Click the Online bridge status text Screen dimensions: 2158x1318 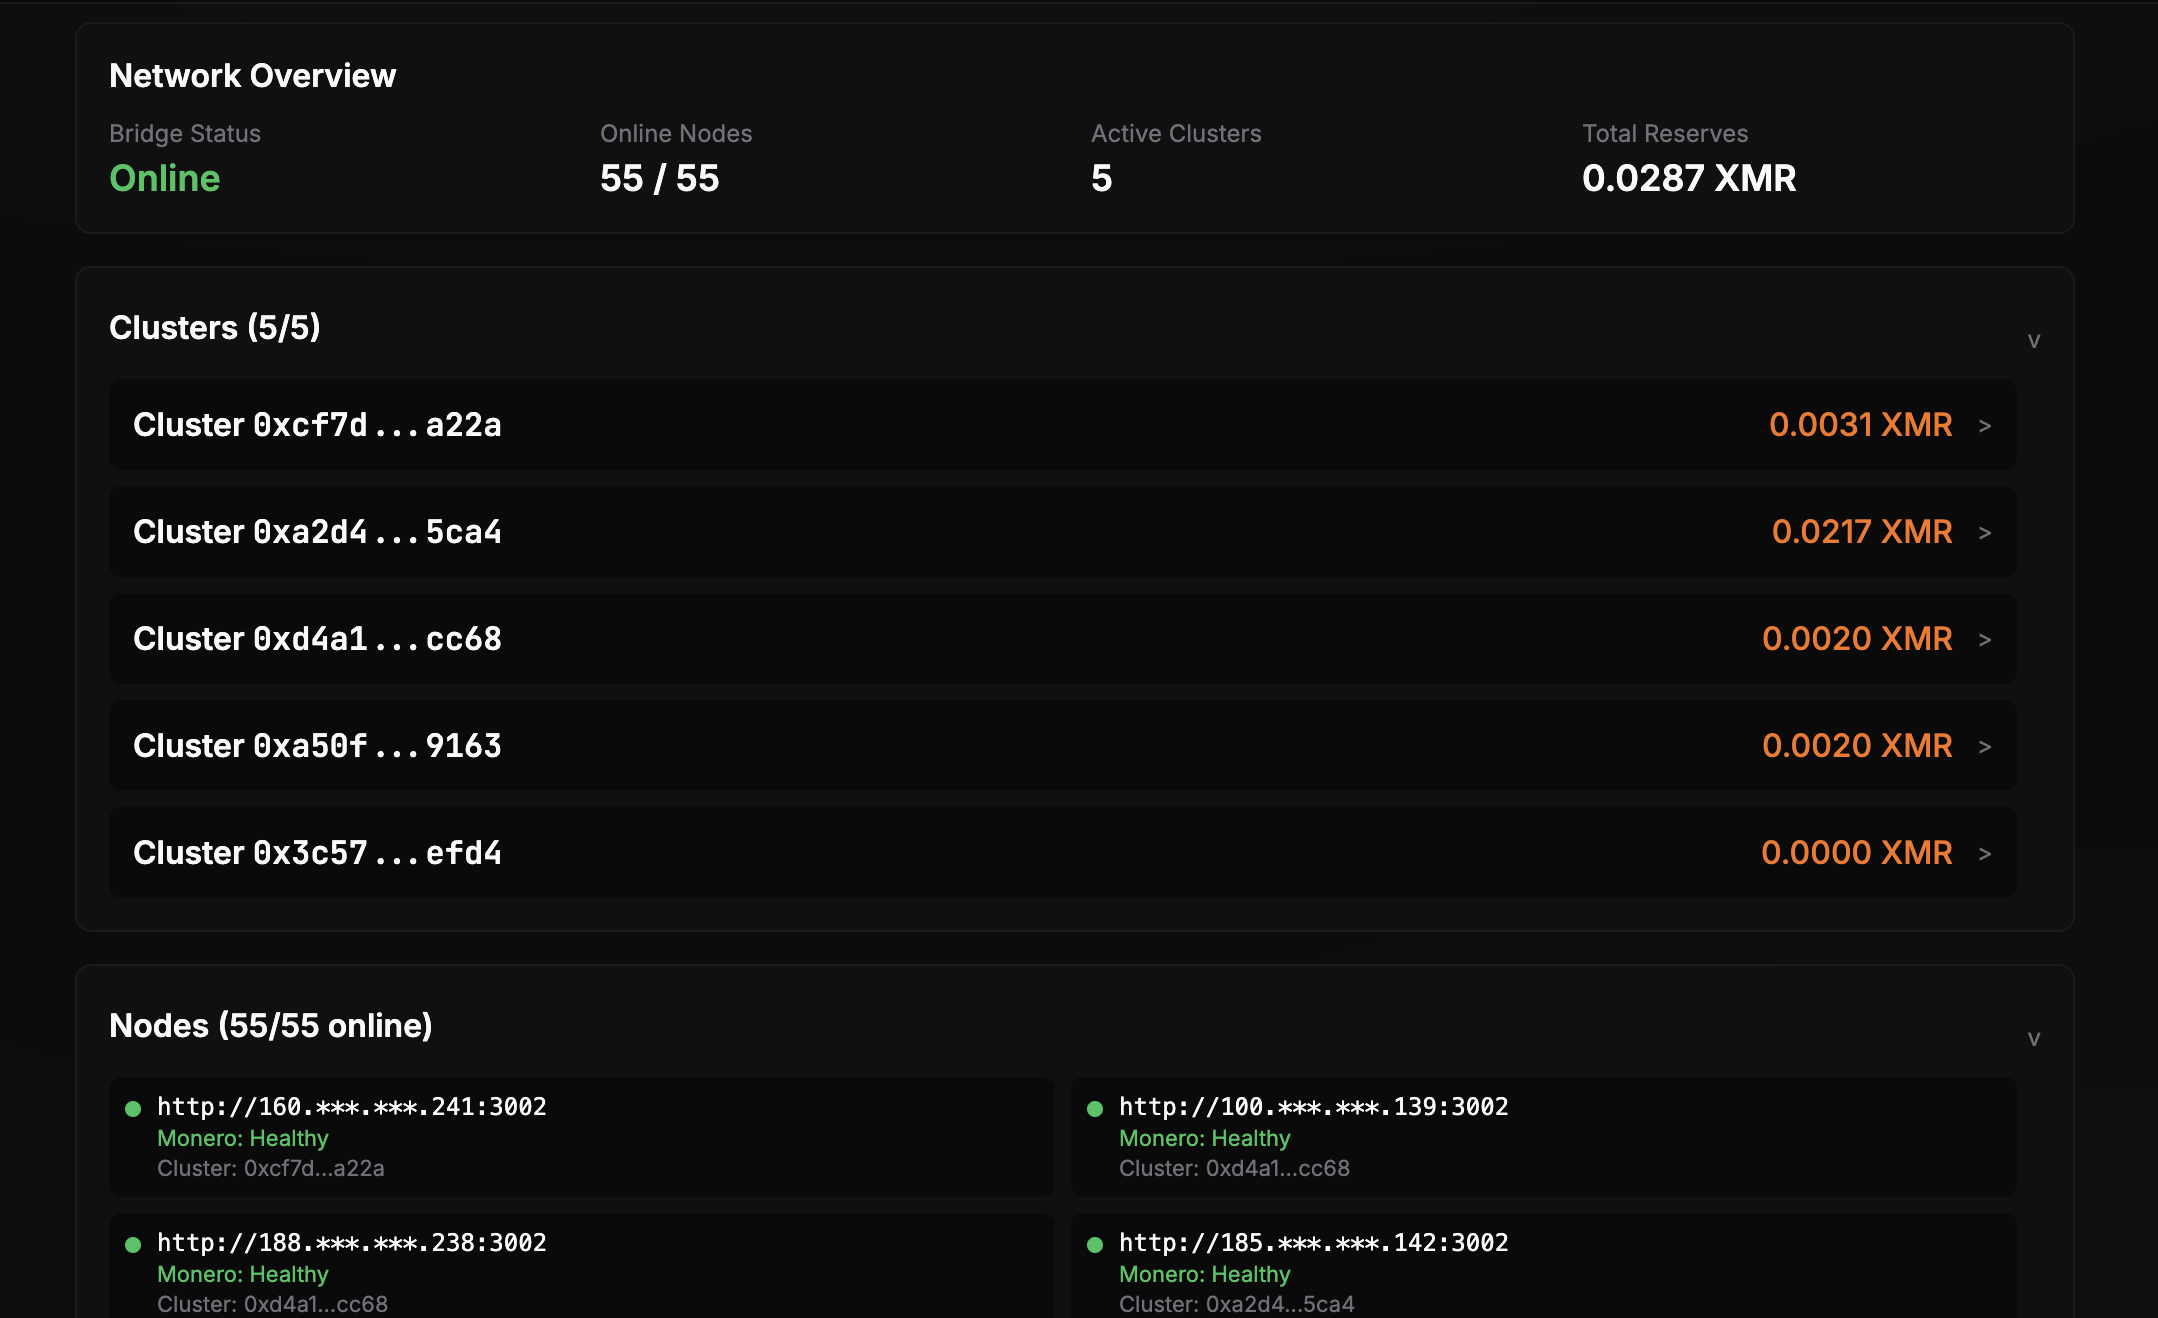tap(165, 178)
